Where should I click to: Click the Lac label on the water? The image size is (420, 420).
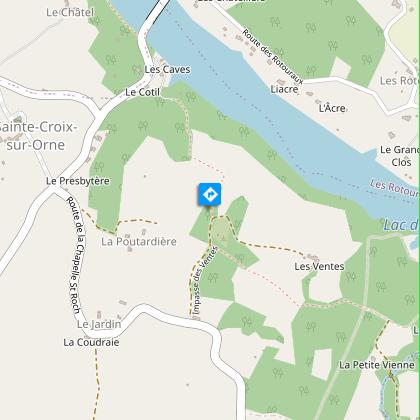401,225
